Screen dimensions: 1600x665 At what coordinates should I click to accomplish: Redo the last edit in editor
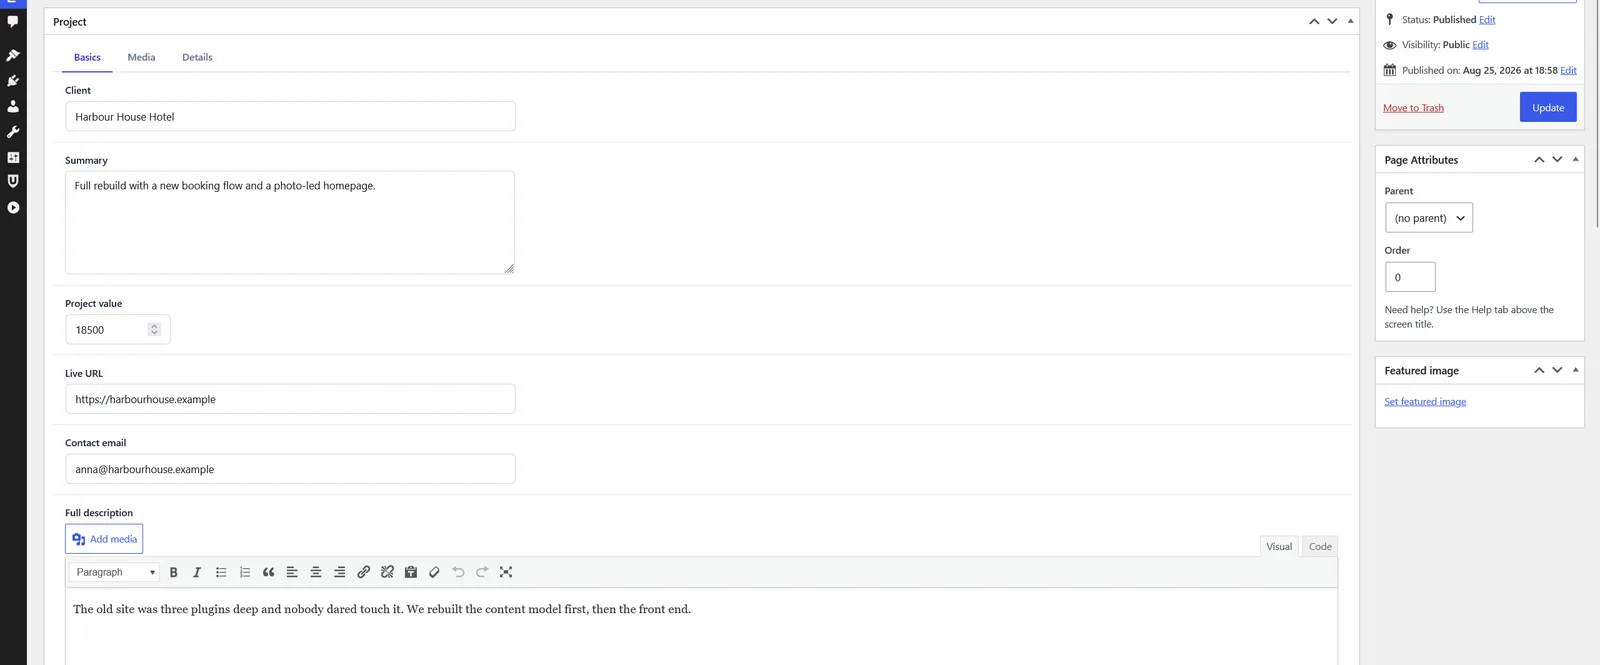pos(482,572)
